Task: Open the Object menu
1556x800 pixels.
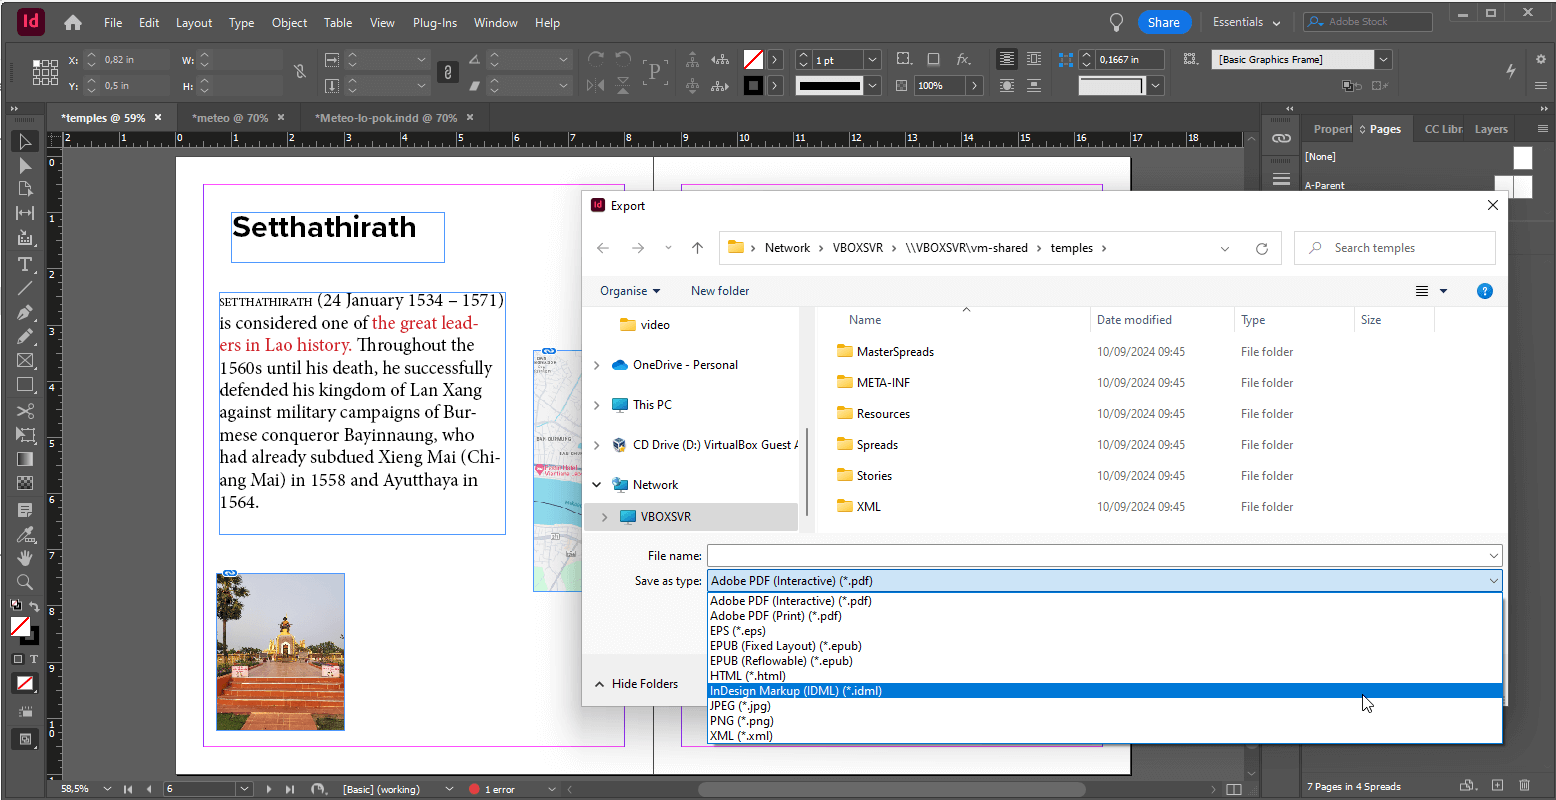Action: pos(289,22)
